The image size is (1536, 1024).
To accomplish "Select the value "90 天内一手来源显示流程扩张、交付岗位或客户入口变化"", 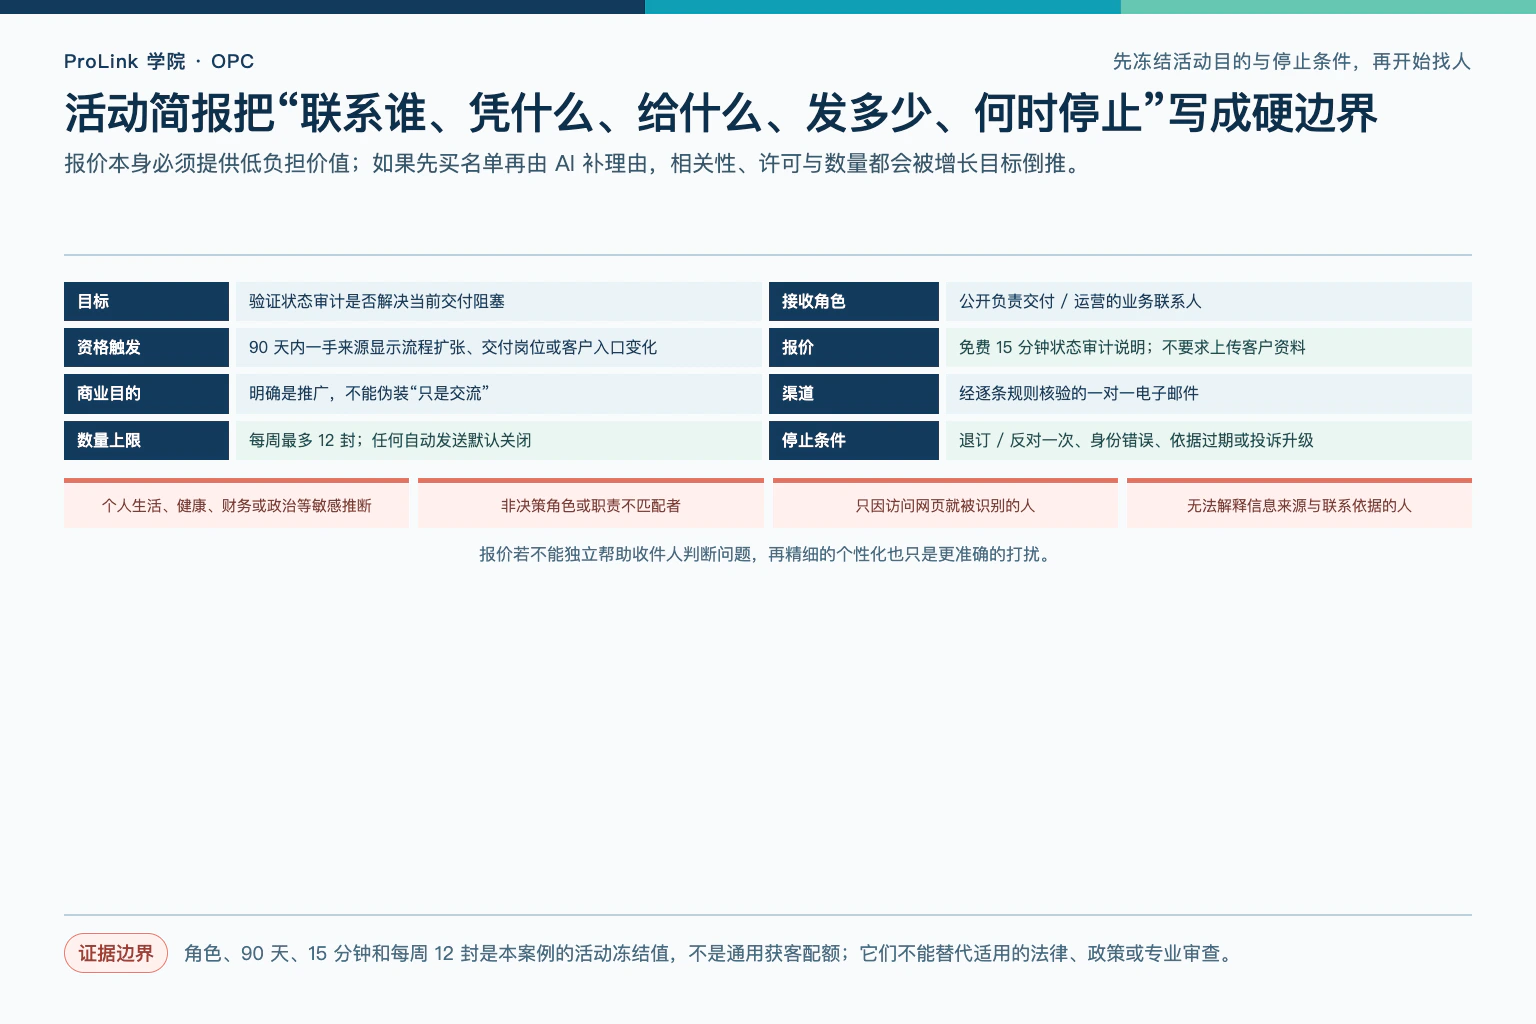I will [x=453, y=347].
